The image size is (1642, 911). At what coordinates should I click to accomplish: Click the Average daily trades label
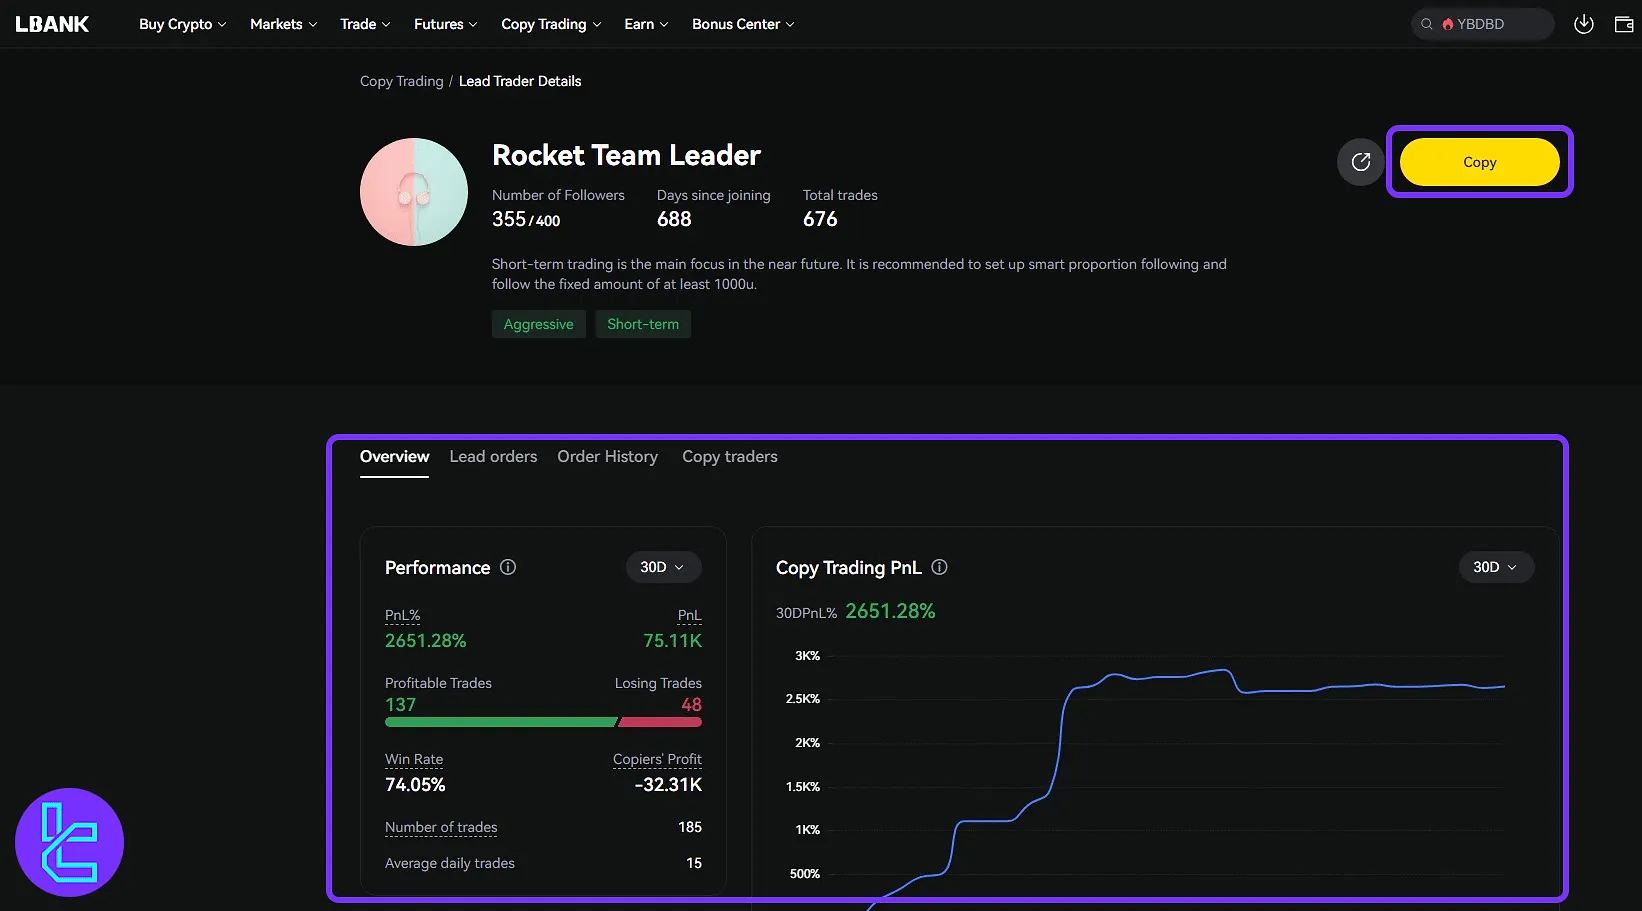click(x=450, y=863)
